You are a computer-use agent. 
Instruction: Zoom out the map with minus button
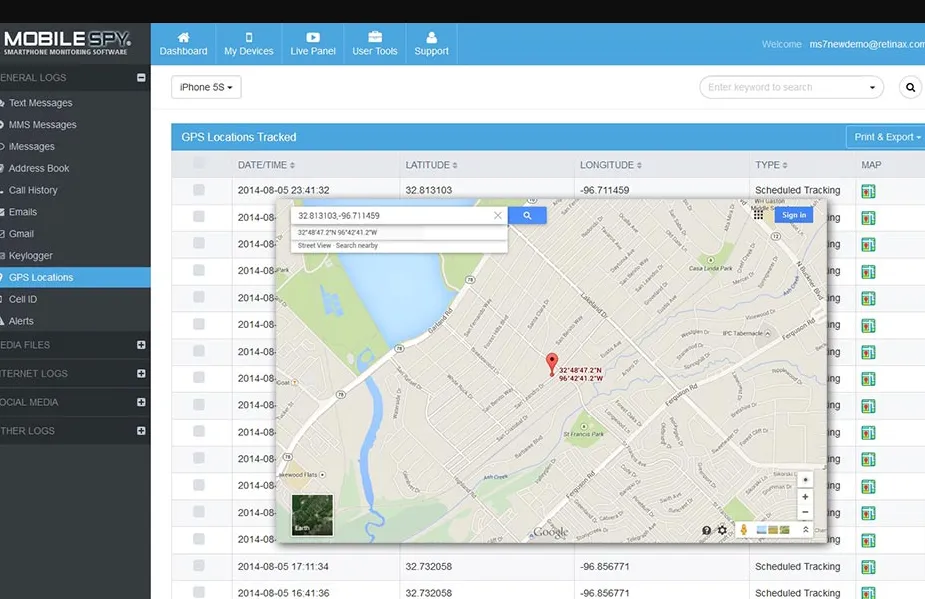(x=805, y=512)
